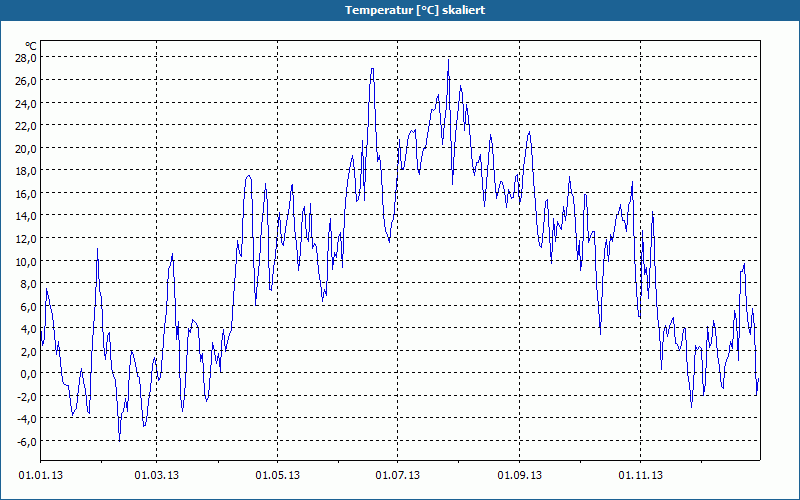Select the 2,0 y-axis label

coord(28,351)
